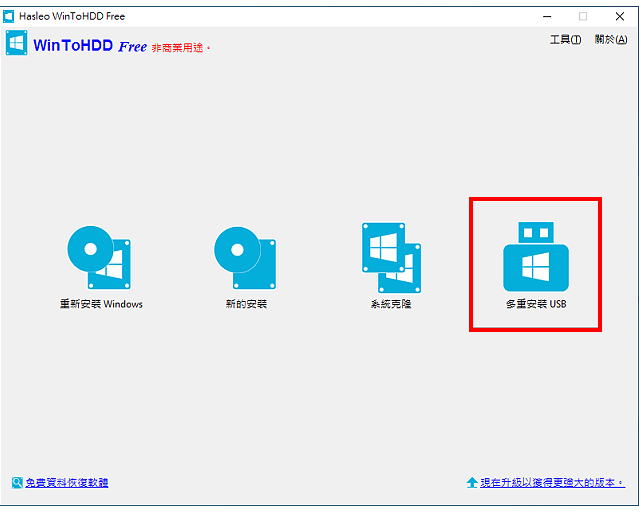Select the 新的安裝 new installation icon

point(245,258)
